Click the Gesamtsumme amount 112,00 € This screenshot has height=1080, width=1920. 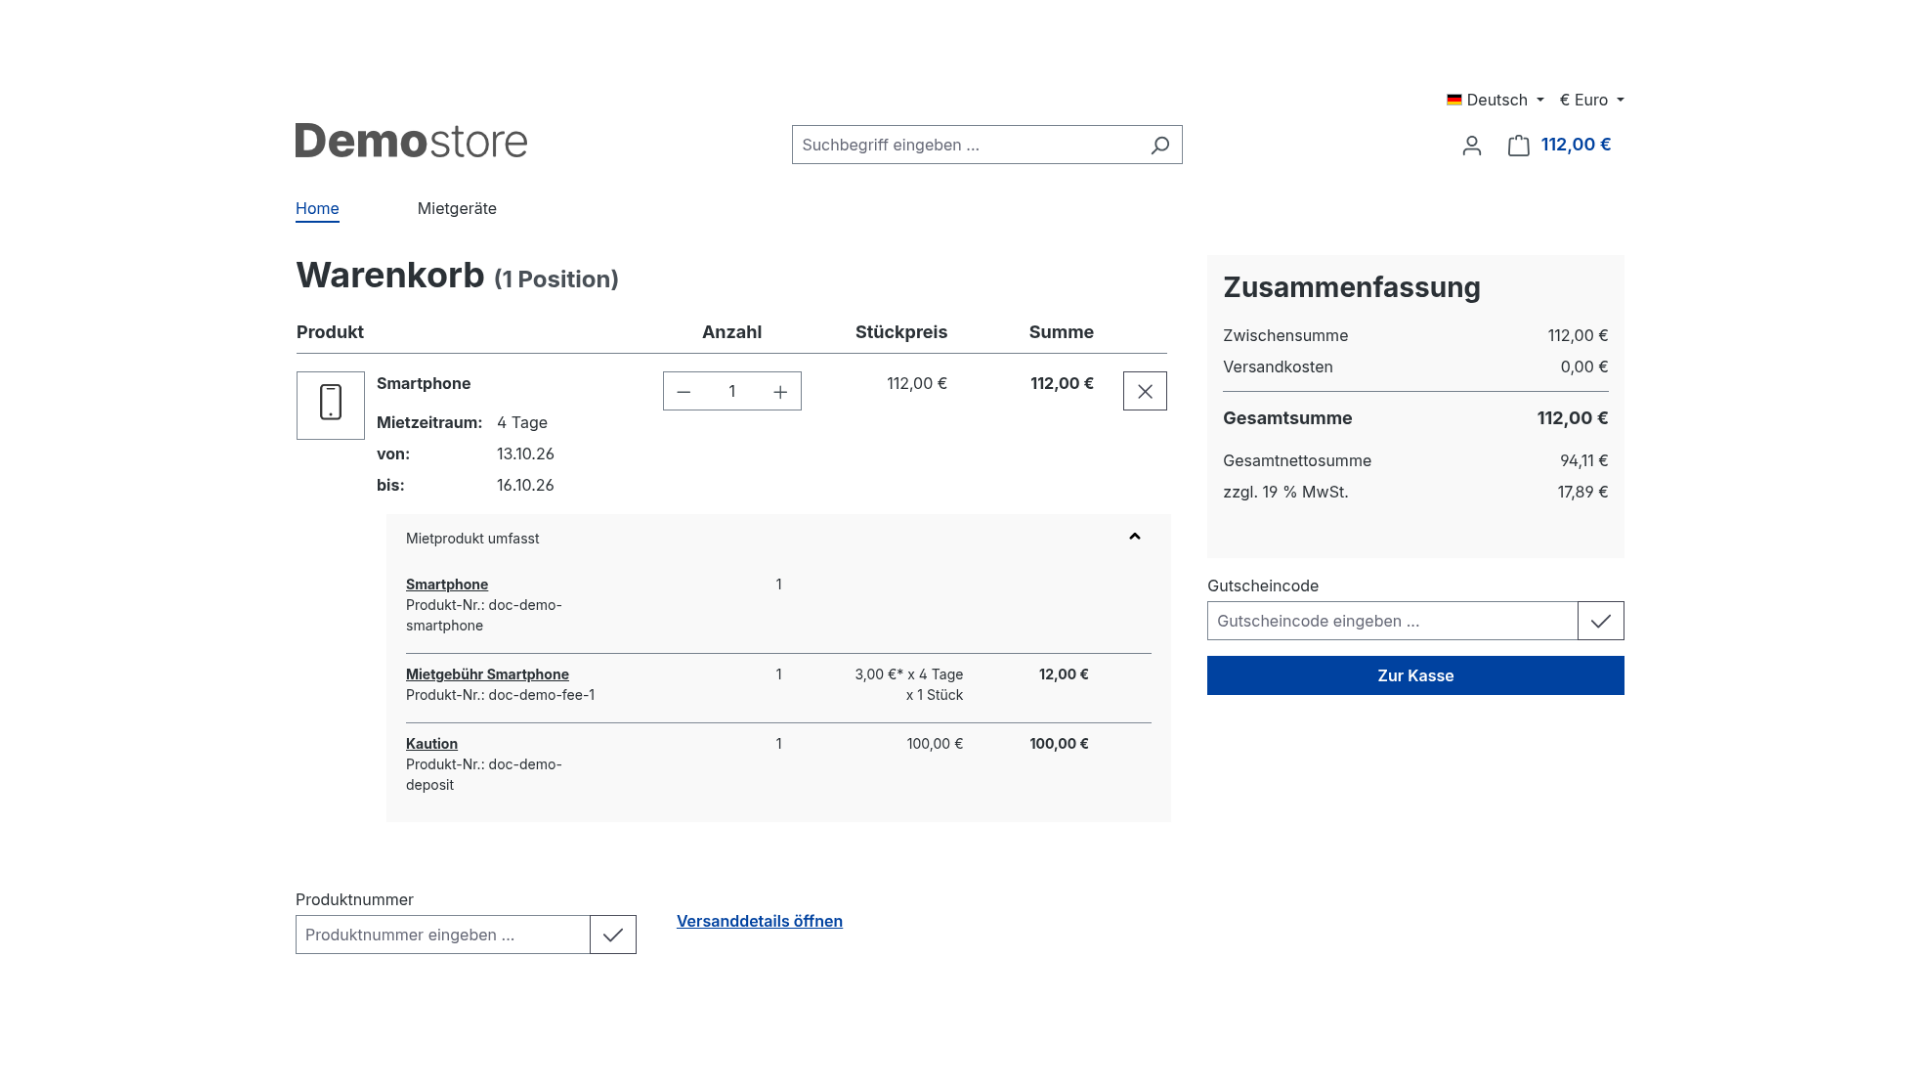coord(1572,418)
